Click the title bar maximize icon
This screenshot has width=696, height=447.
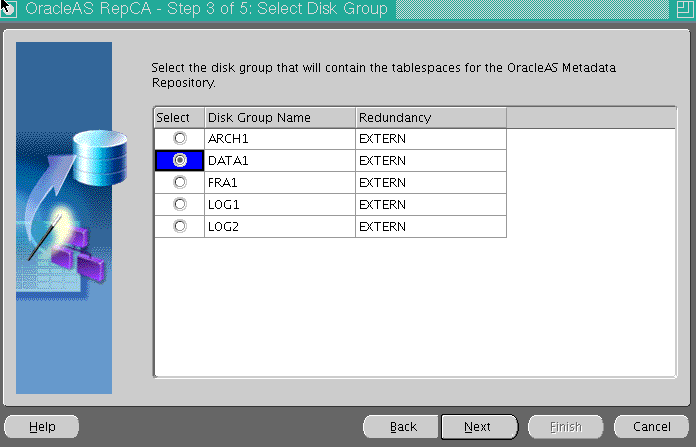(x=685, y=9)
